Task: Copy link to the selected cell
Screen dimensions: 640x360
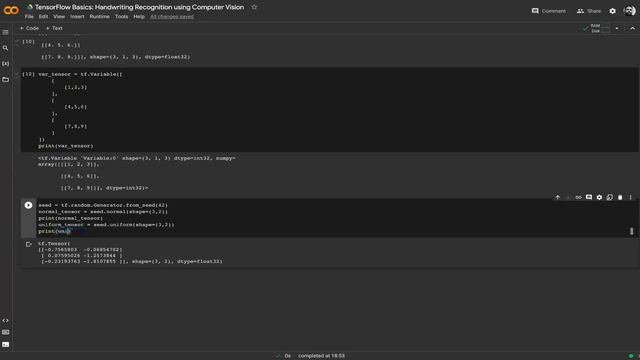Action: [x=578, y=198]
